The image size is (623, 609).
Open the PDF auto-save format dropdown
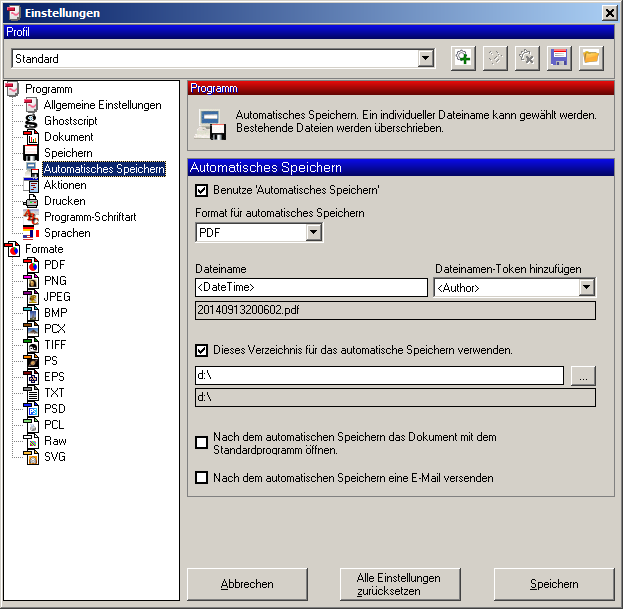pos(313,232)
